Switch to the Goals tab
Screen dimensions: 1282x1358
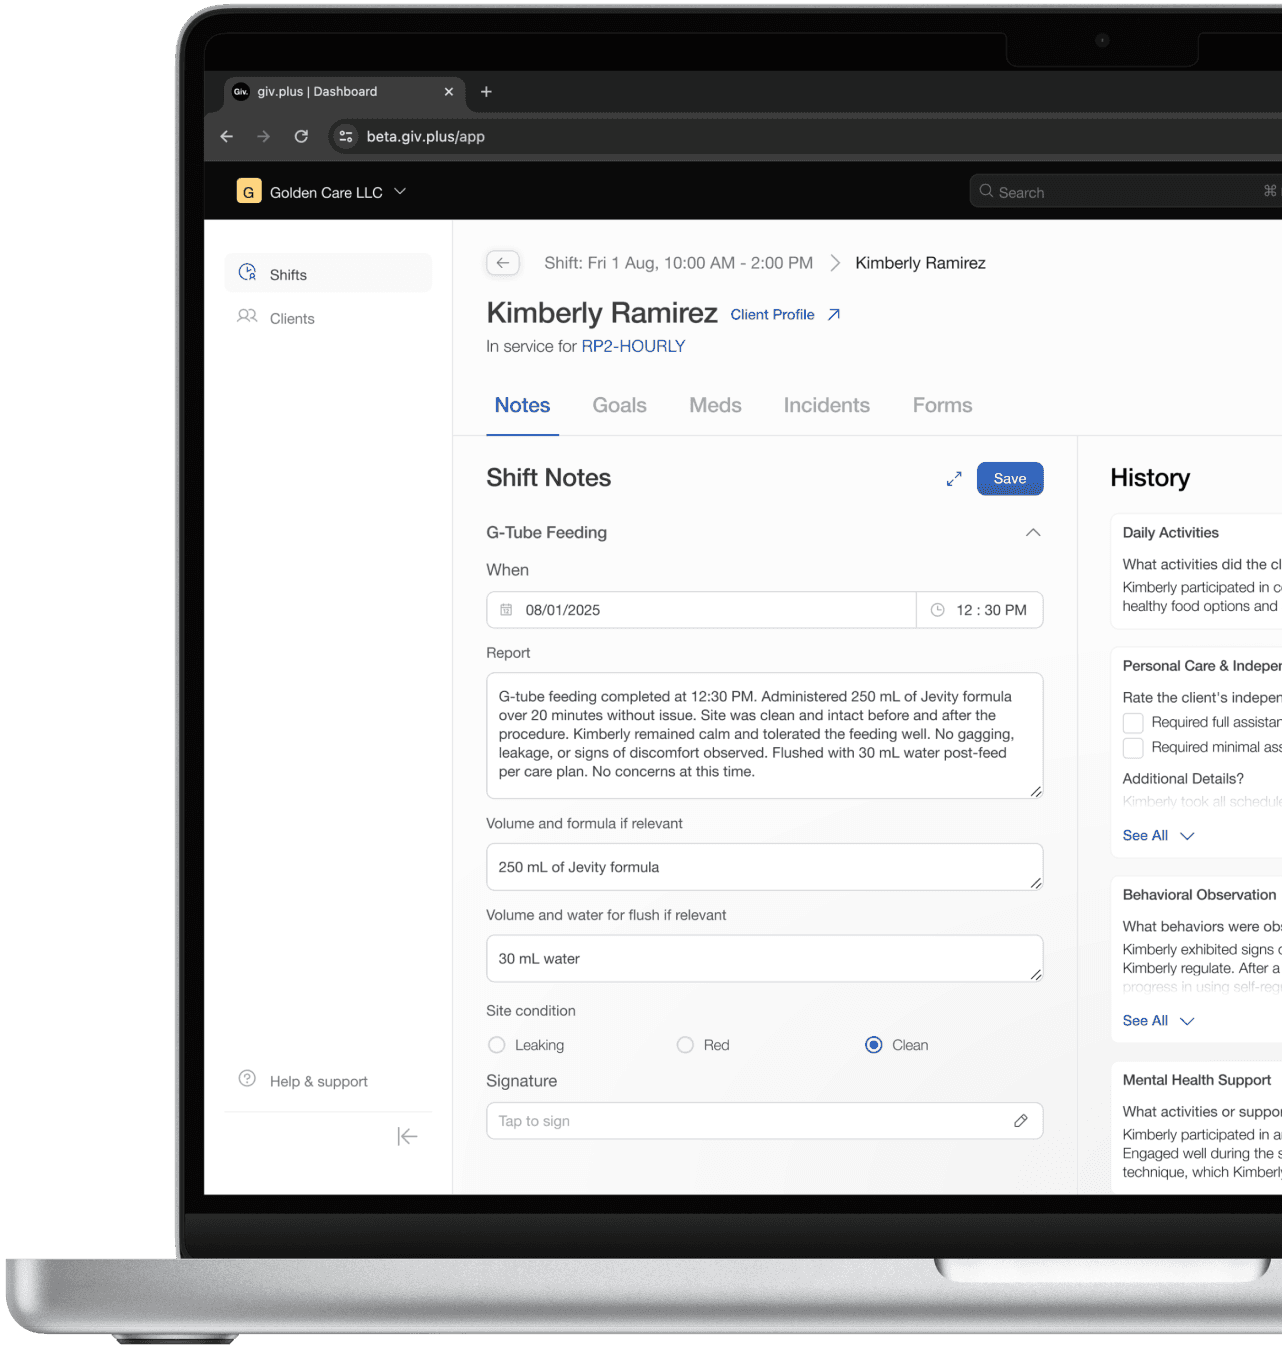pos(619,405)
